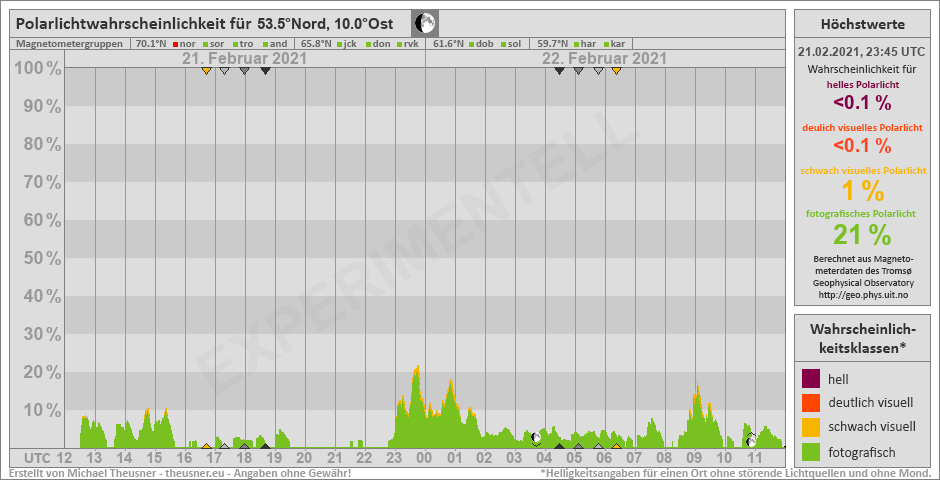This screenshot has height=480, width=940.
Task: Click the 'Höchstwerte' panel heading
Action: [x=863, y=24]
